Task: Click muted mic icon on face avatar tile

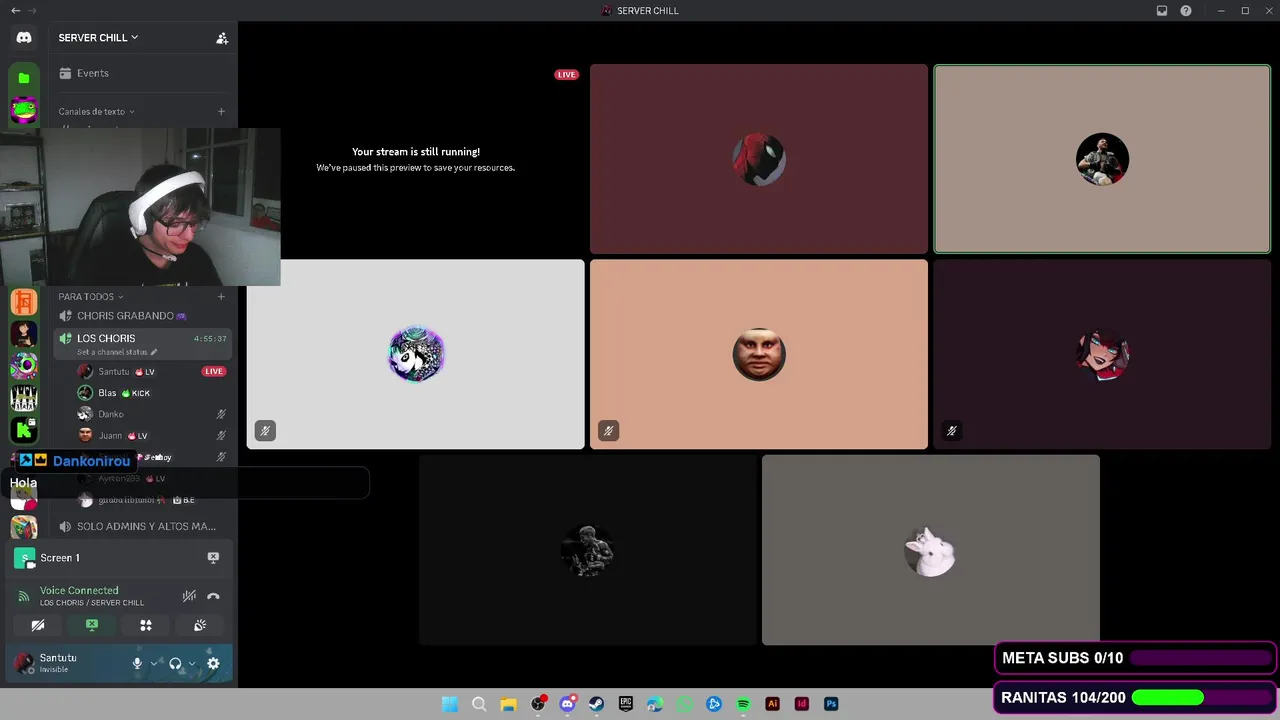Action: coord(608,431)
